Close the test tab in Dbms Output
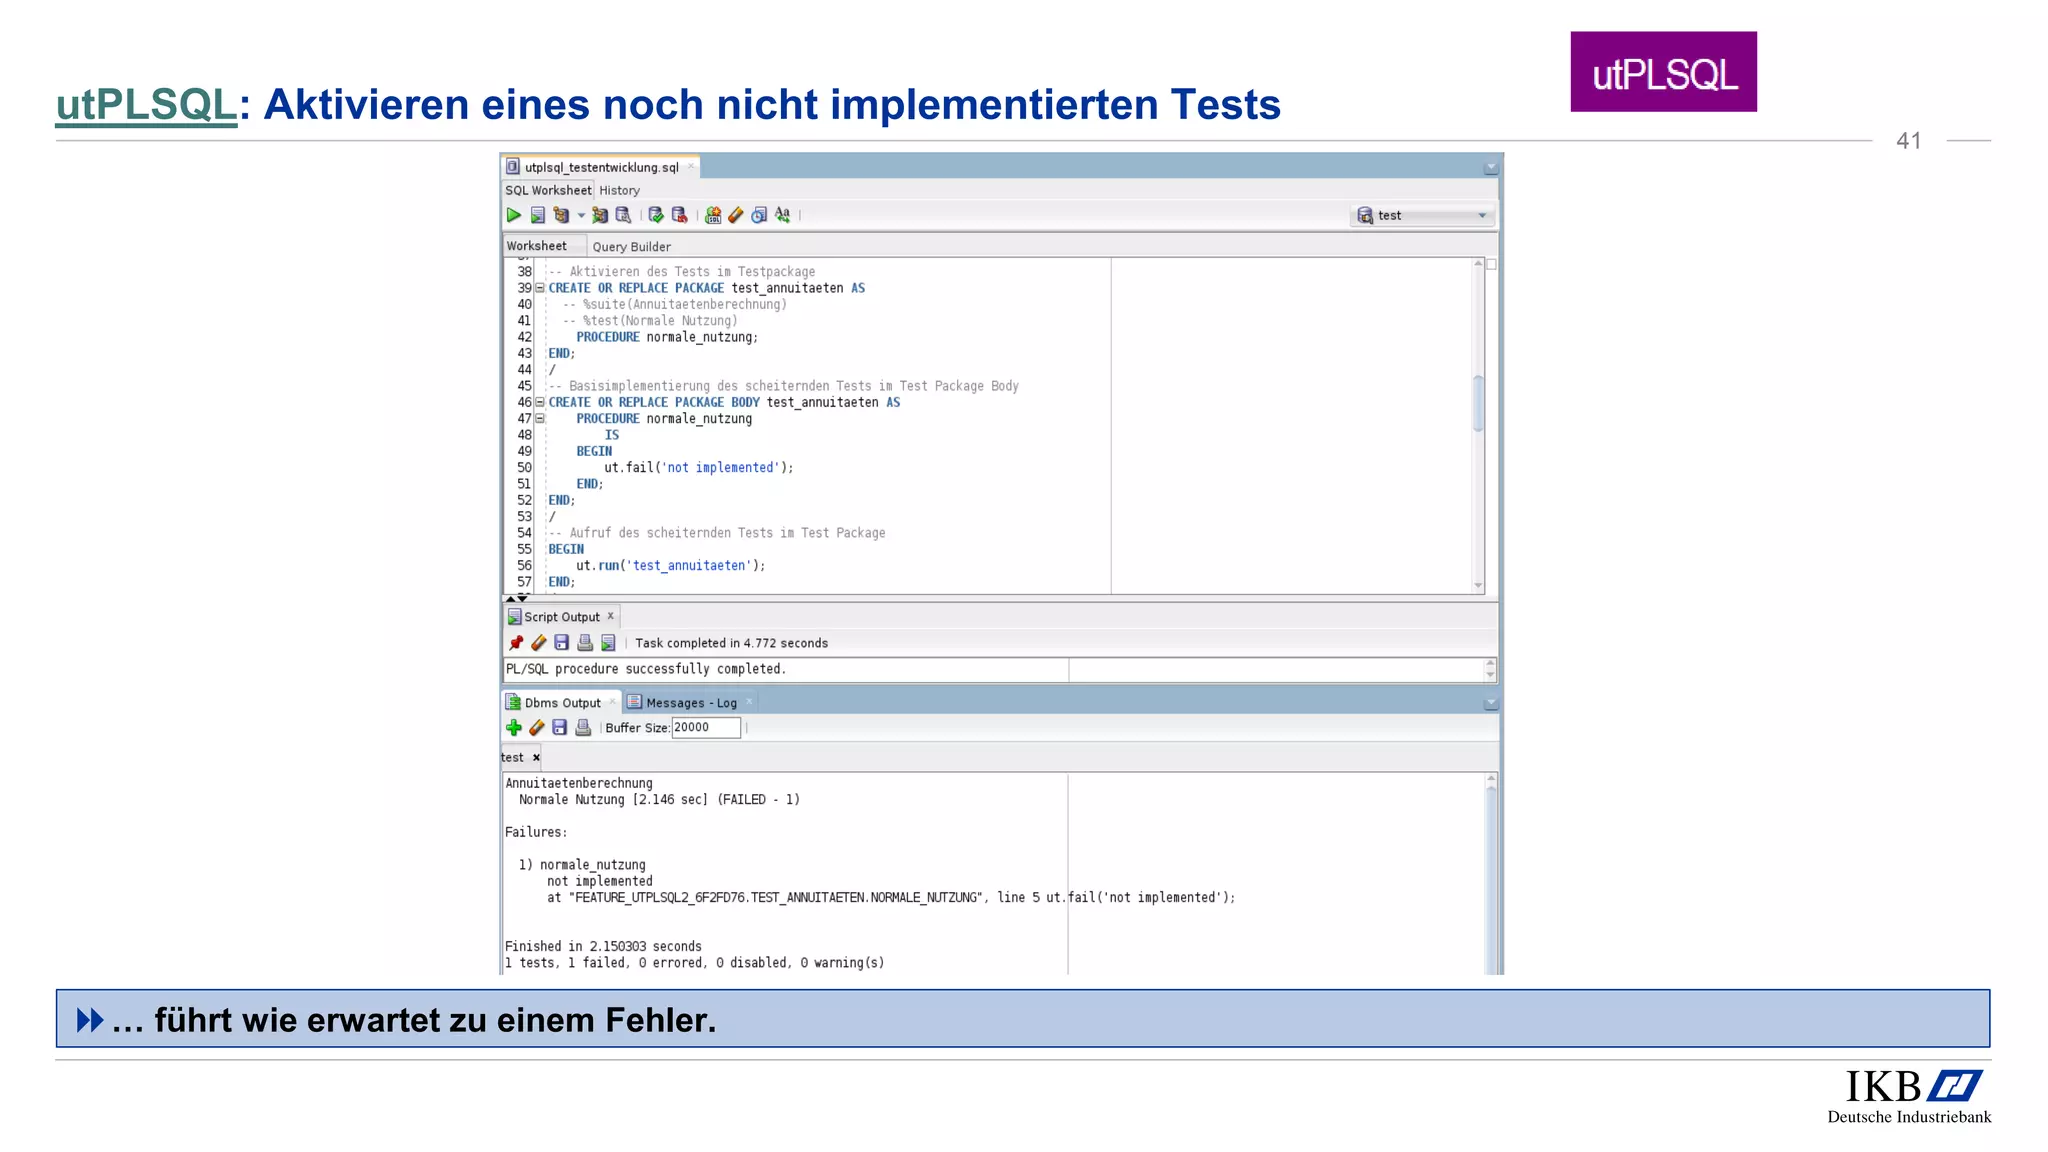 pyautogui.click(x=536, y=758)
